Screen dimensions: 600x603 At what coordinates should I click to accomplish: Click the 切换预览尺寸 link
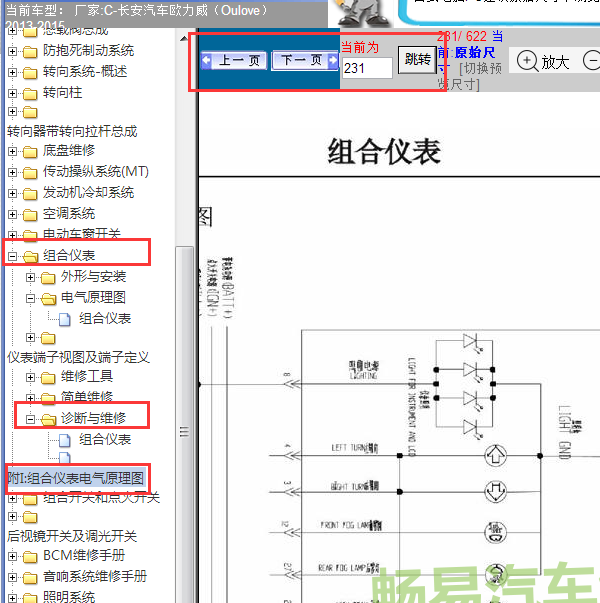(x=470, y=76)
